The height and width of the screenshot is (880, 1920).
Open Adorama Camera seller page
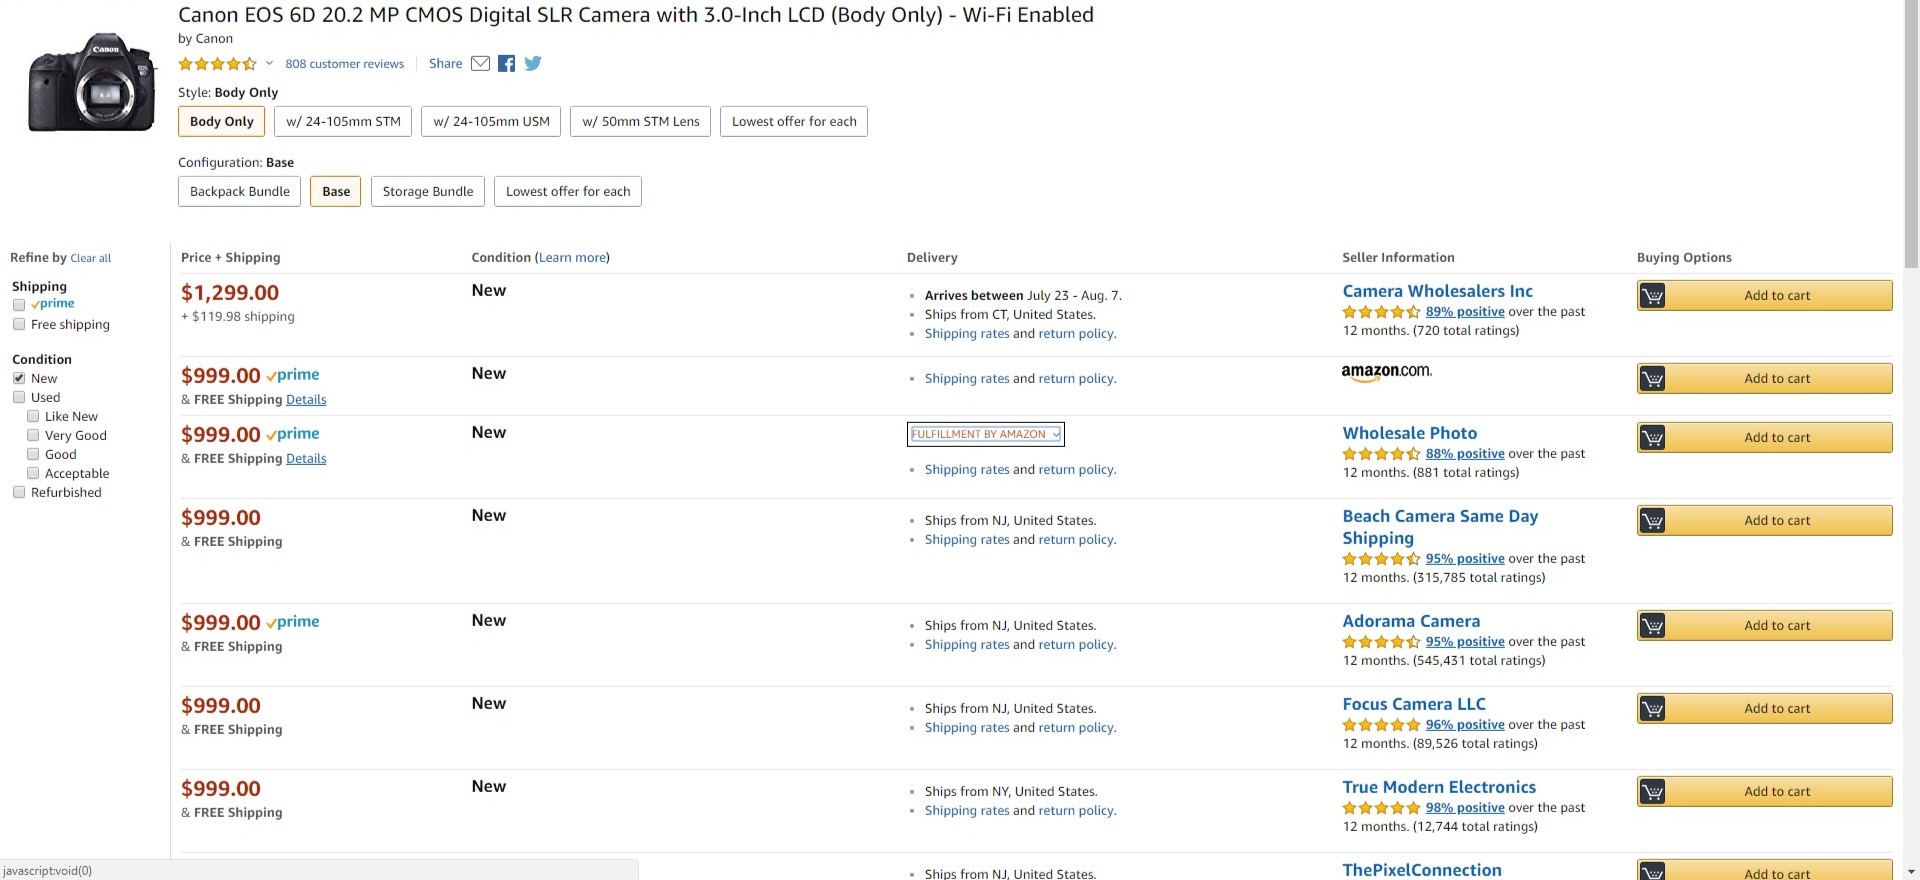point(1411,621)
